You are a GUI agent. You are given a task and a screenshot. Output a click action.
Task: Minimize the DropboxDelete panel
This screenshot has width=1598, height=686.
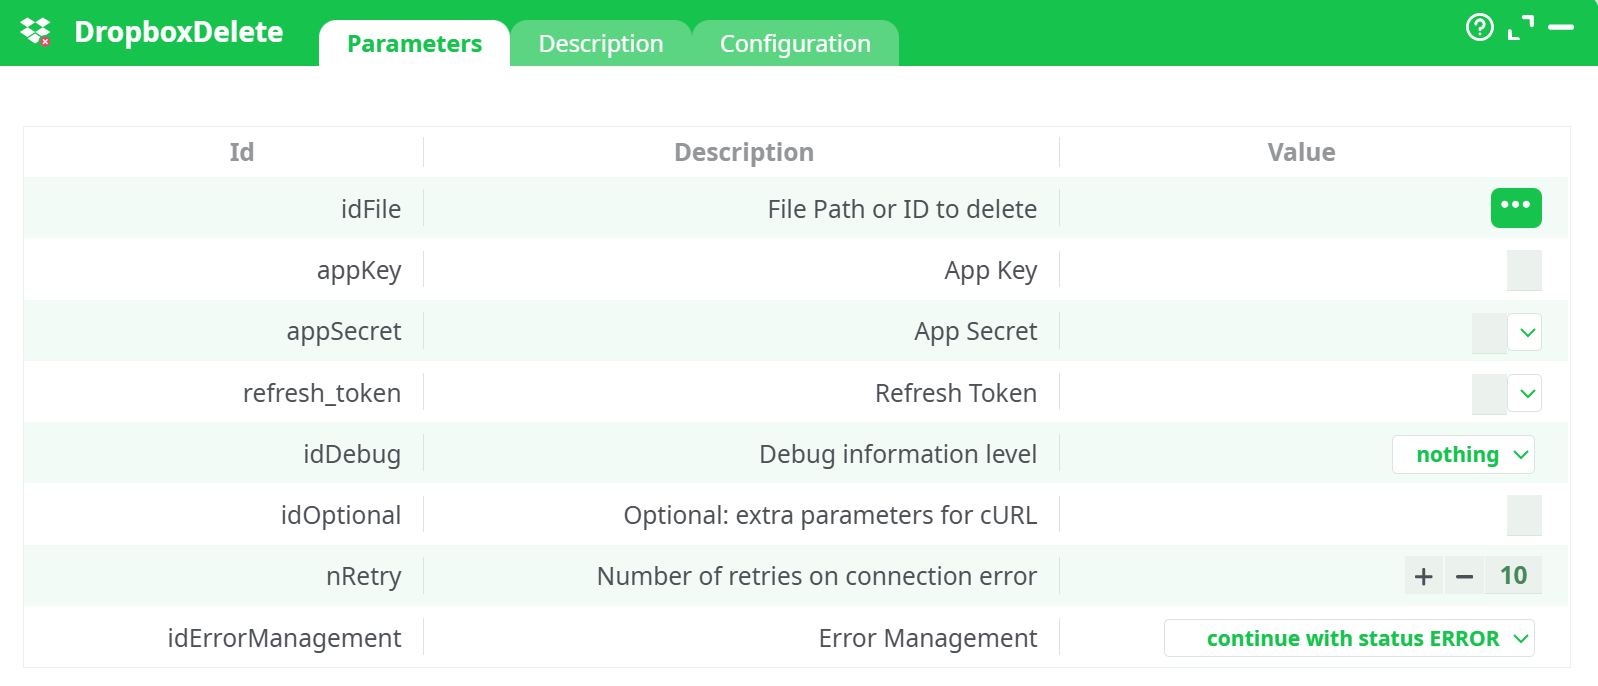[x=1560, y=27]
